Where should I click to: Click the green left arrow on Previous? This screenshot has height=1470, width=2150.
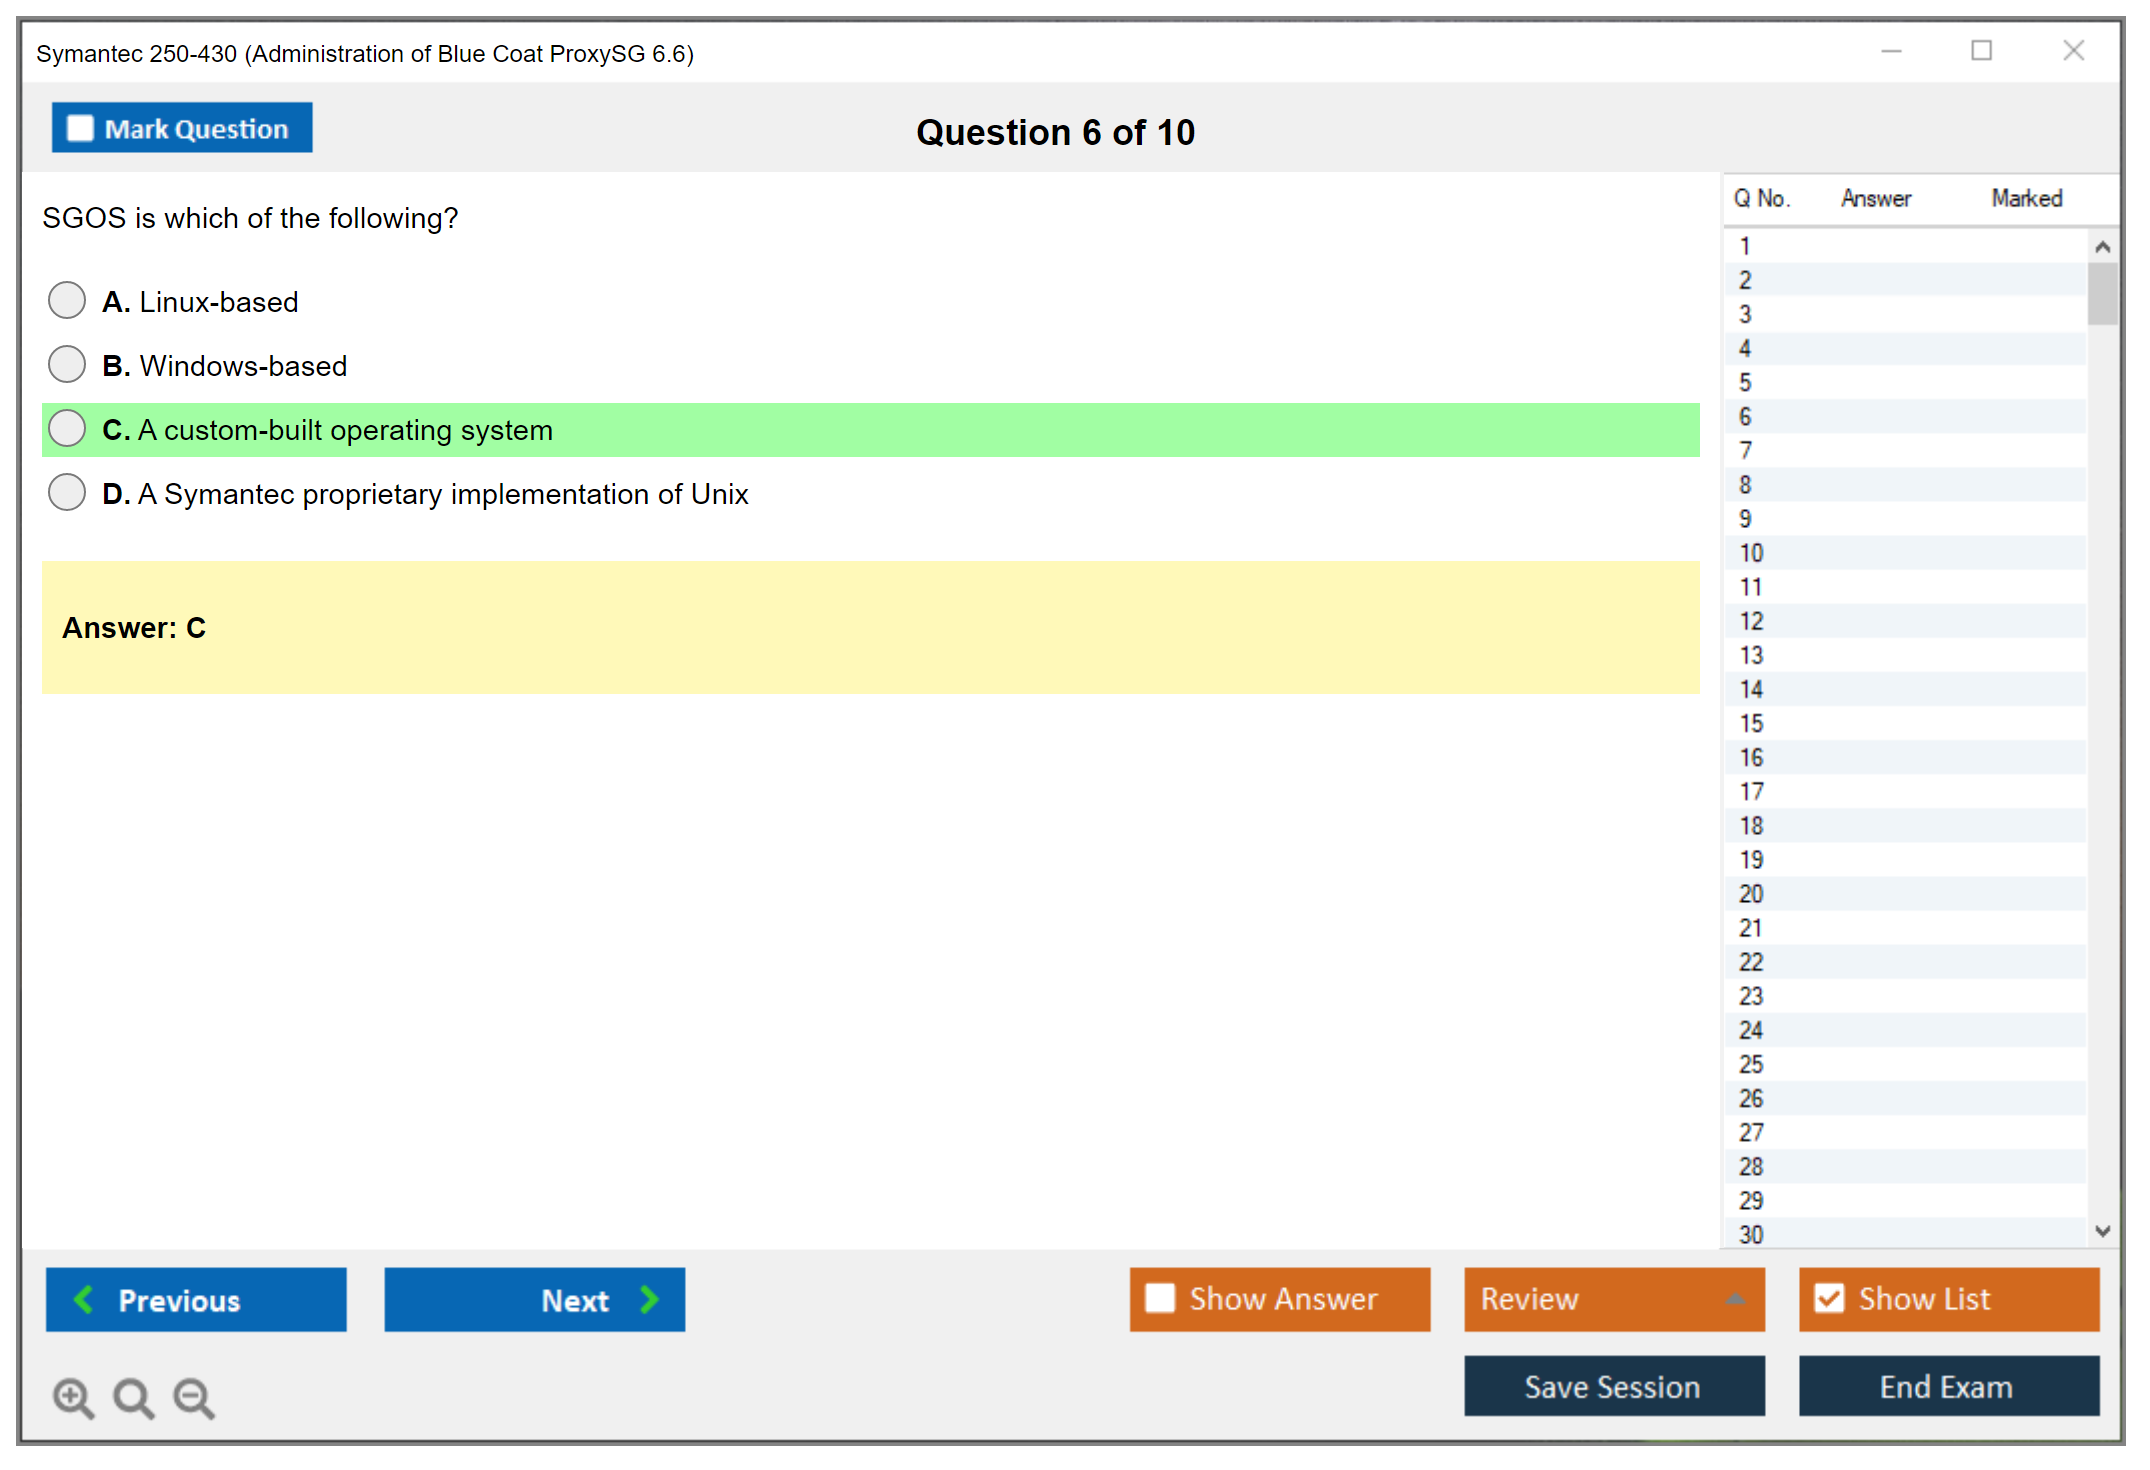84,1299
